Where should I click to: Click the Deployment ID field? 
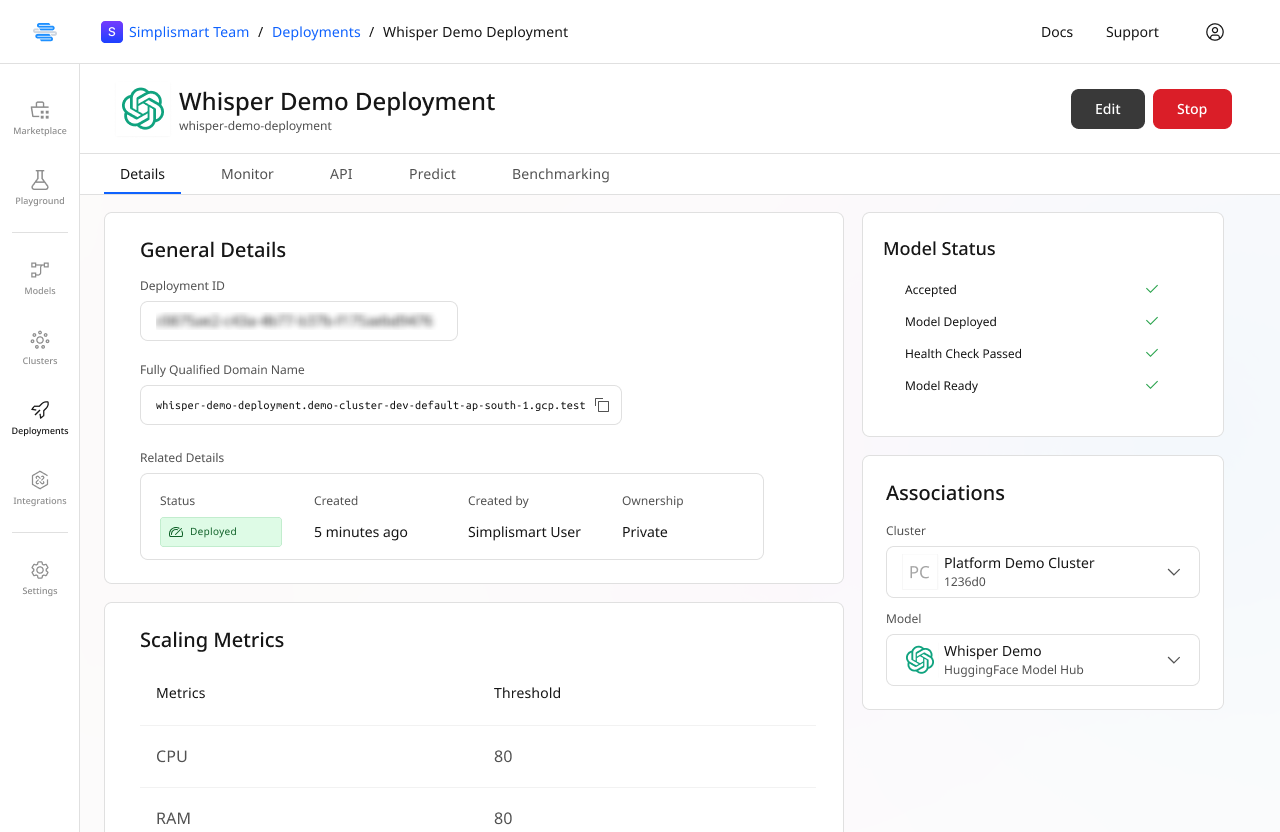click(x=299, y=321)
